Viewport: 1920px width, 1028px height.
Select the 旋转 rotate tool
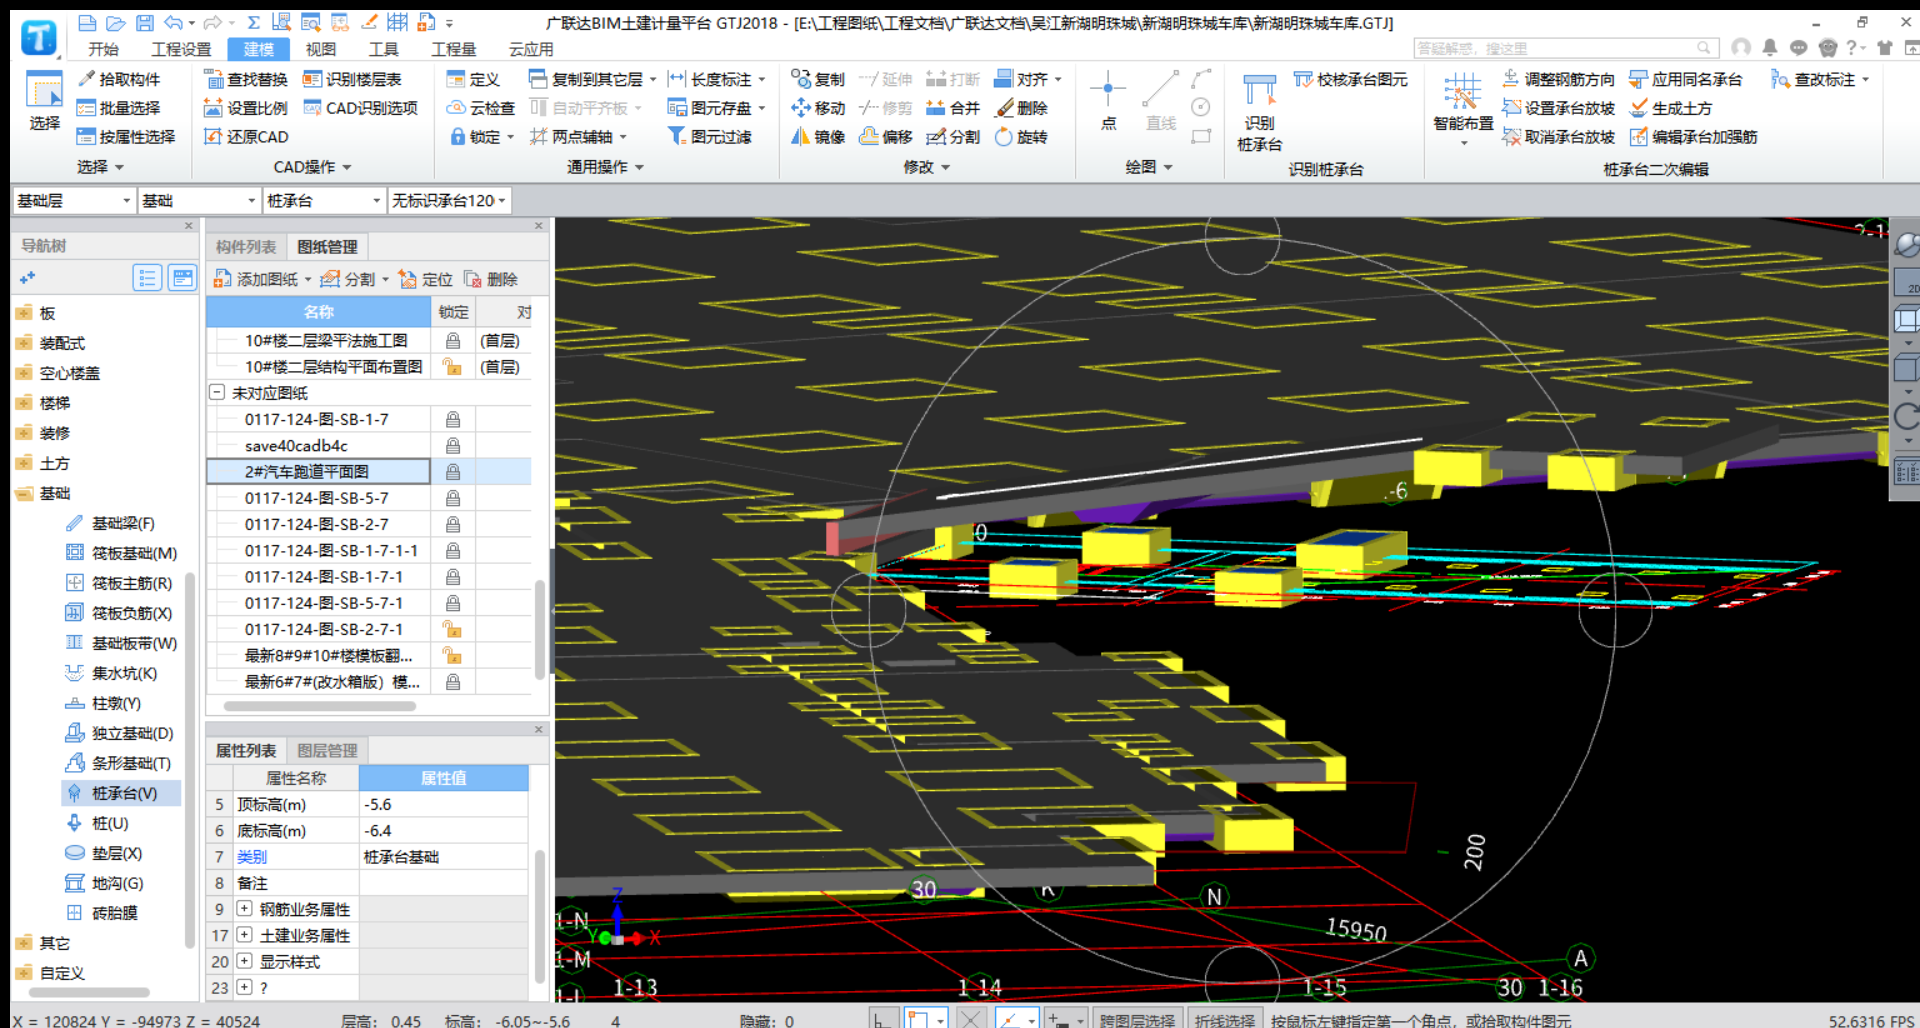1021,137
